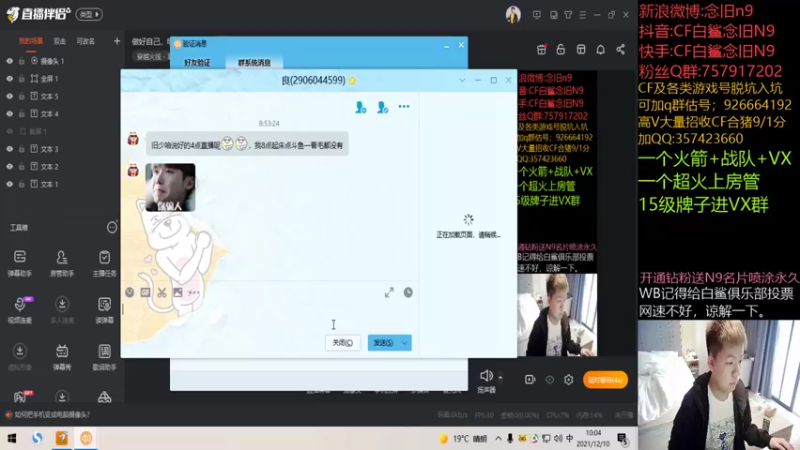Show the hidden 截屏 1 source
The image size is (800, 450).
click(9, 131)
